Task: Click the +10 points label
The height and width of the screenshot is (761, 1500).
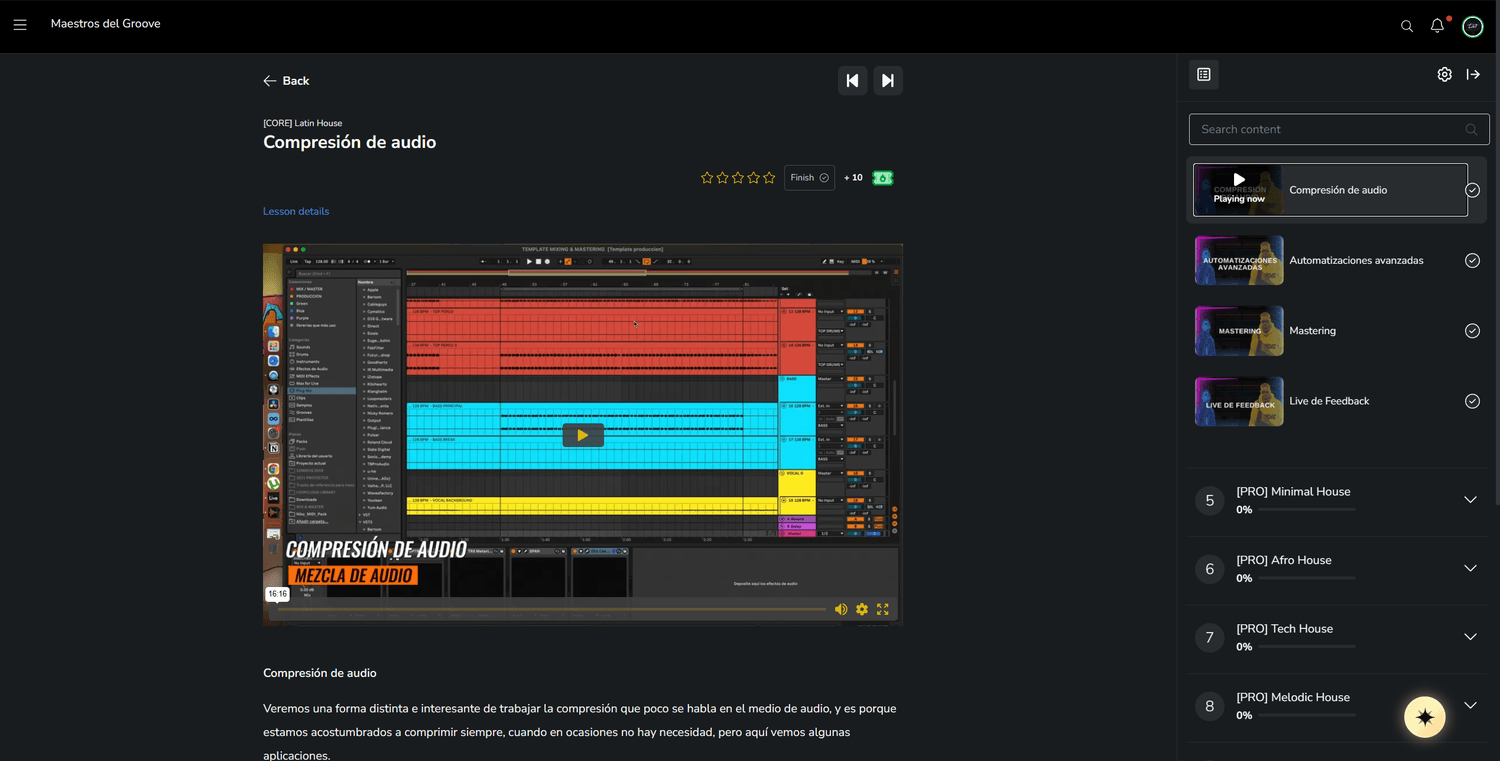Action: click(x=853, y=178)
